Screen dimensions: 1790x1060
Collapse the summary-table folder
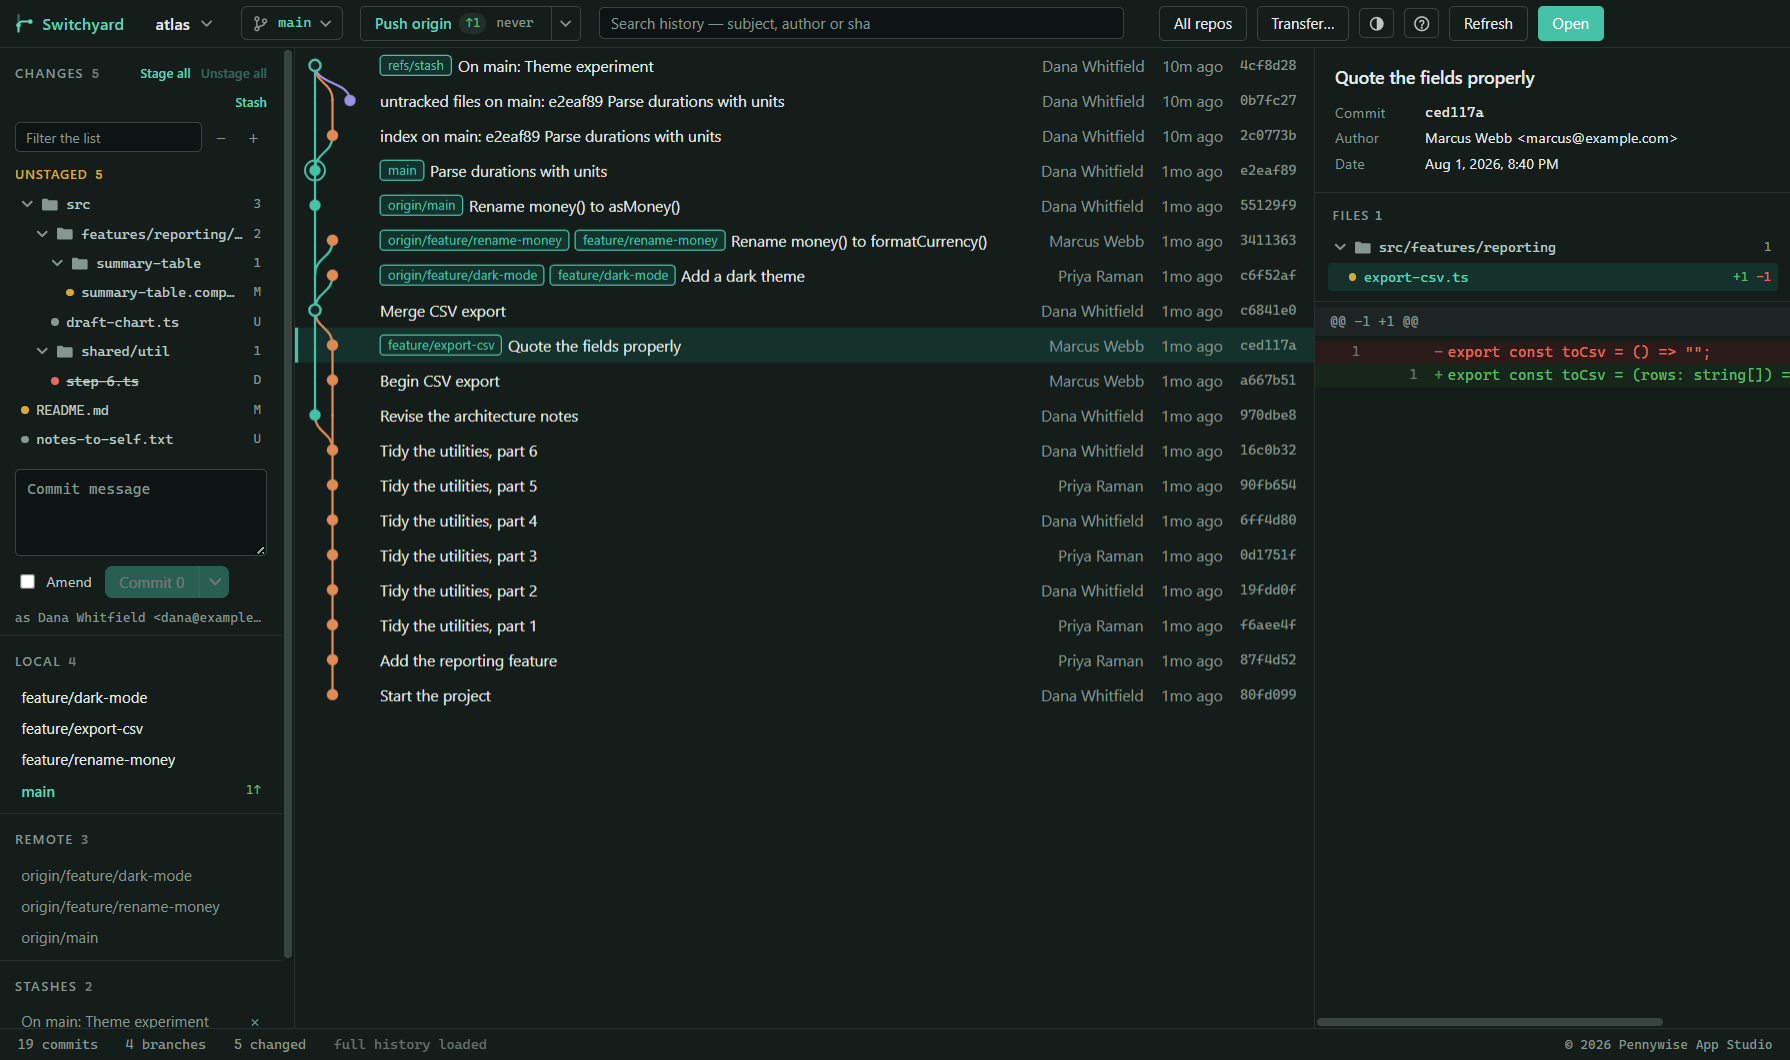pos(57,263)
